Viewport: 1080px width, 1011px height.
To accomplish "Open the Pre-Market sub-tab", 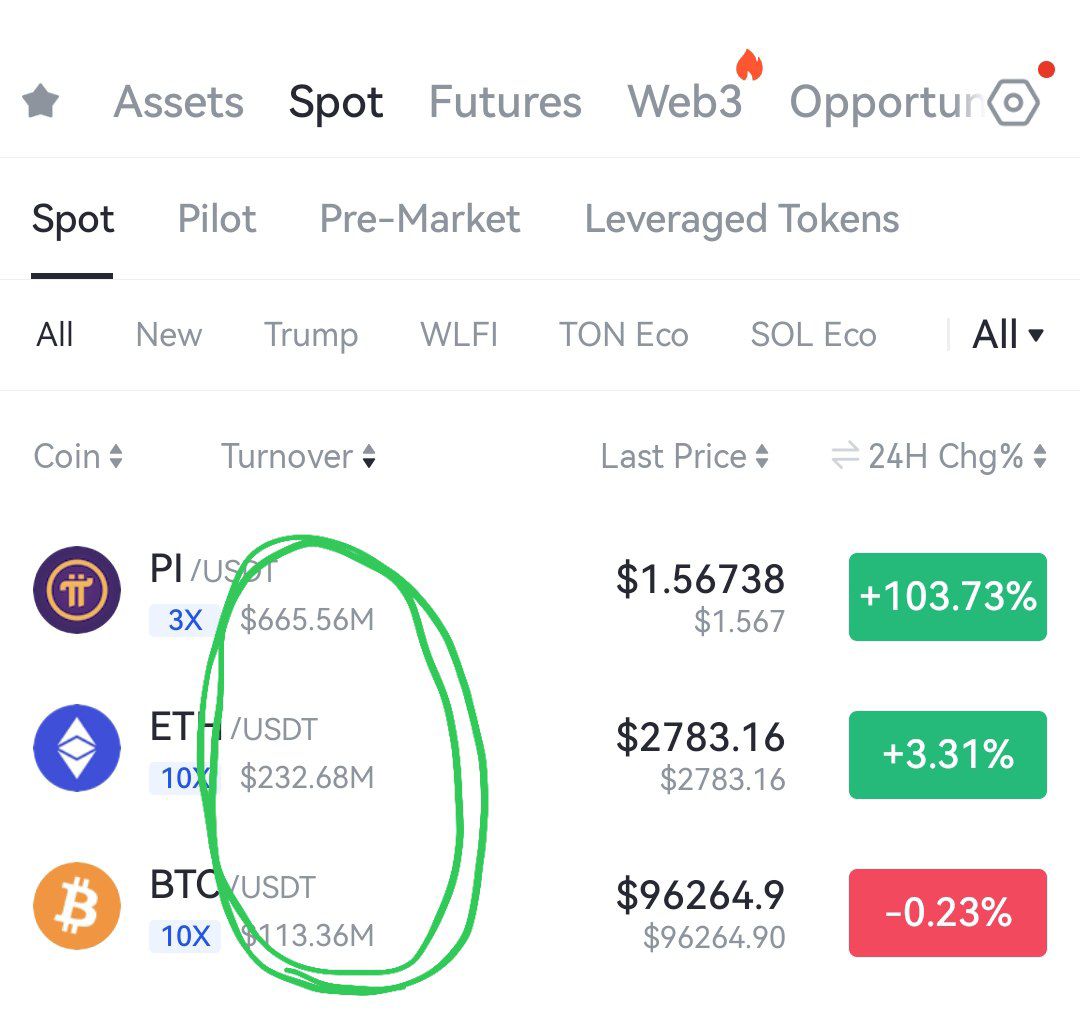I will pyautogui.click(x=419, y=219).
